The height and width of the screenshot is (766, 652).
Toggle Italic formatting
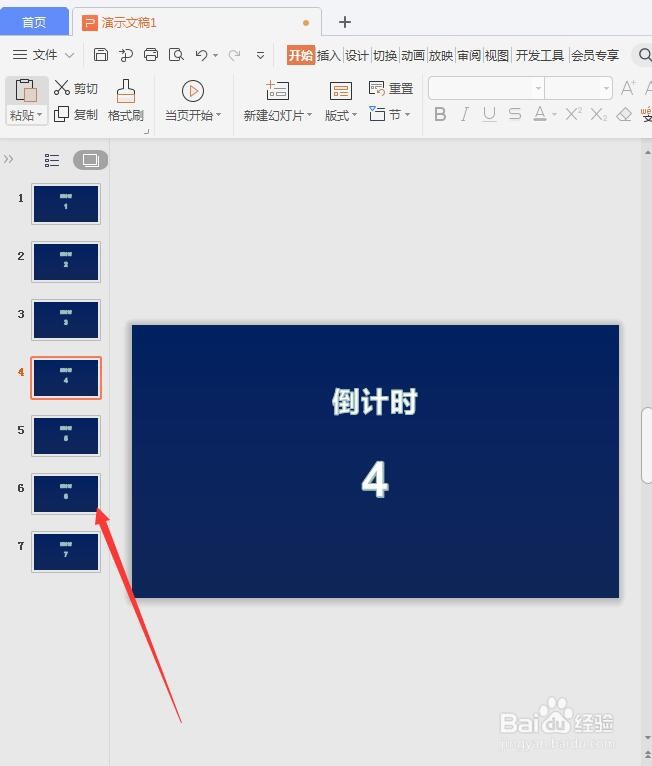464,114
